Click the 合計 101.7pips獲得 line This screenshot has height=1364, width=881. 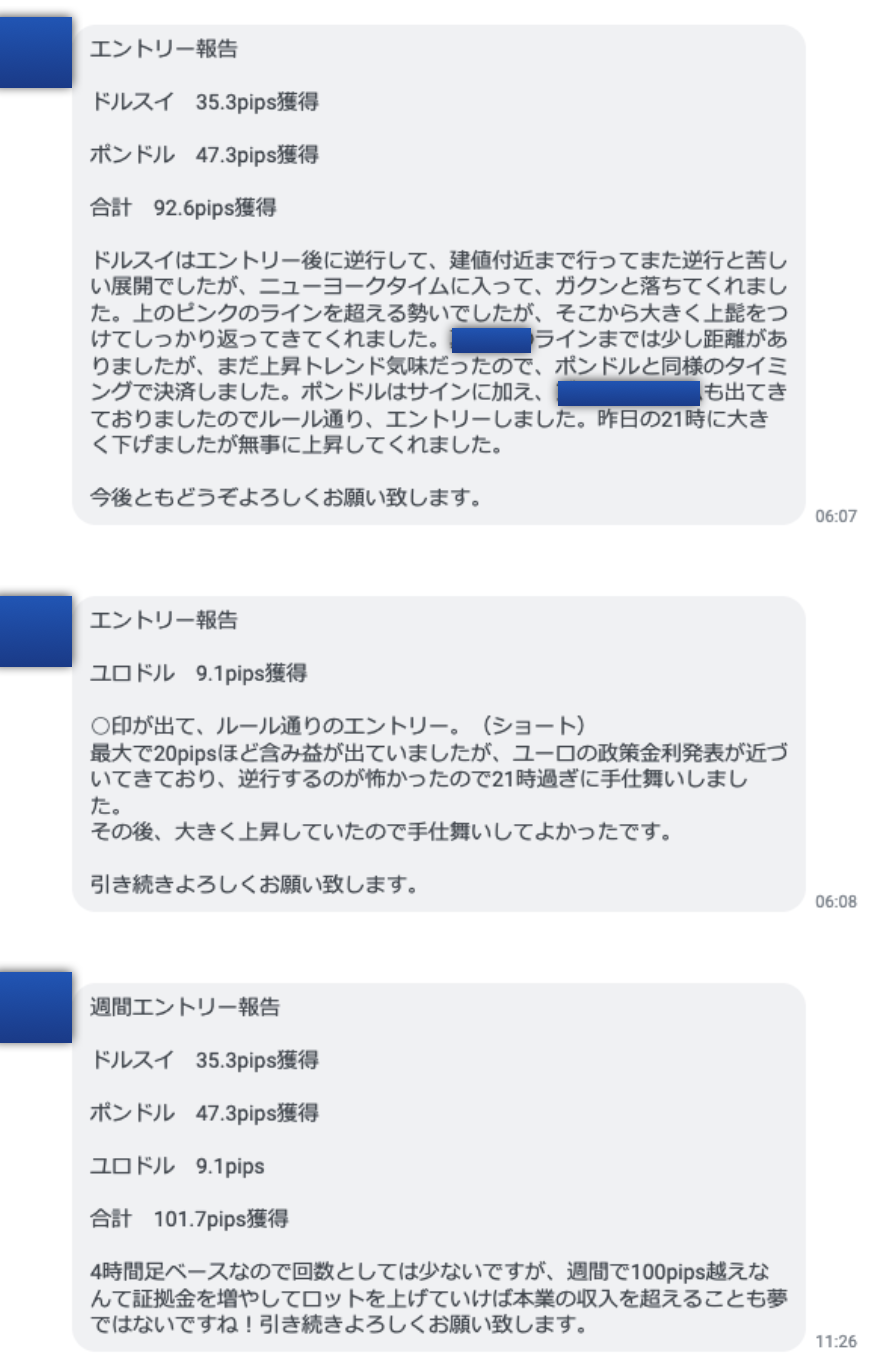tap(190, 1219)
